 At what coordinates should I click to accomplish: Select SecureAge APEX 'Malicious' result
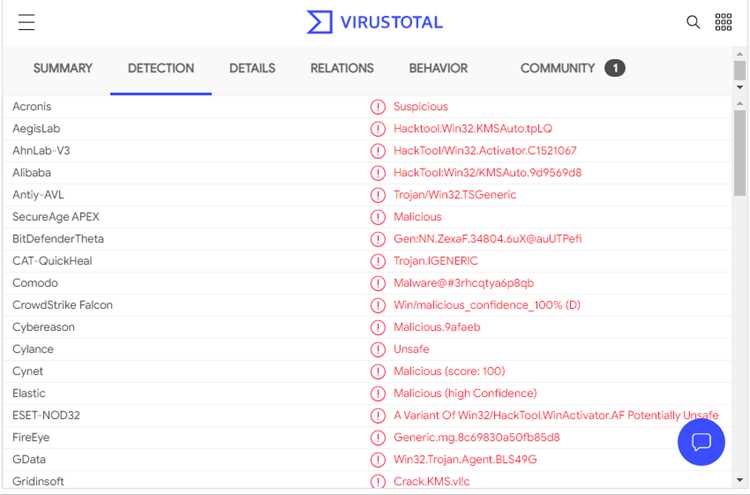[417, 217]
